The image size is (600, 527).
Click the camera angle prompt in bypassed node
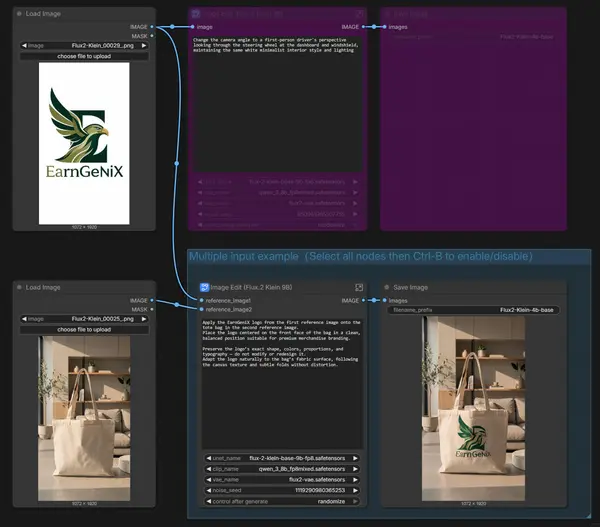point(278,104)
